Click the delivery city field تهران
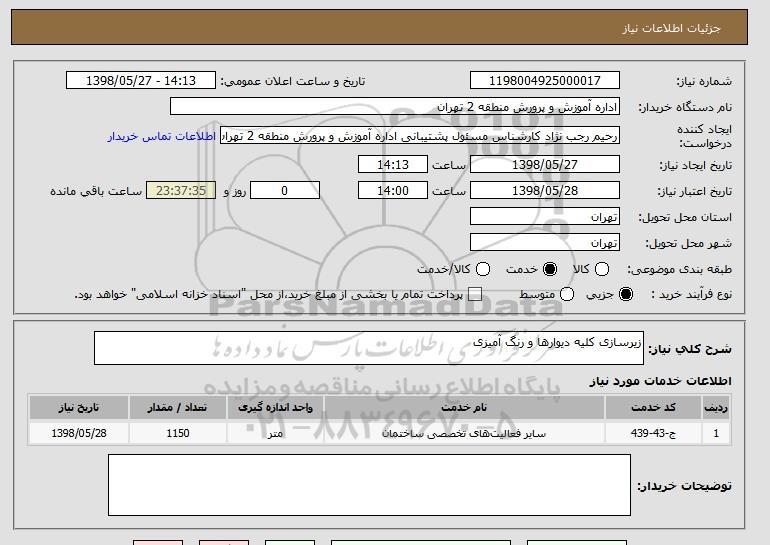This screenshot has height=545, width=770. pos(545,243)
